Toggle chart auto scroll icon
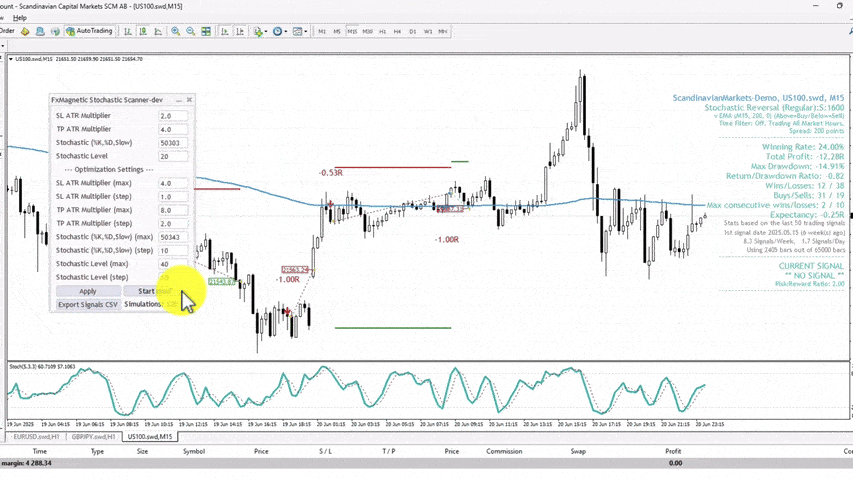The height and width of the screenshot is (480, 853). pos(224,32)
